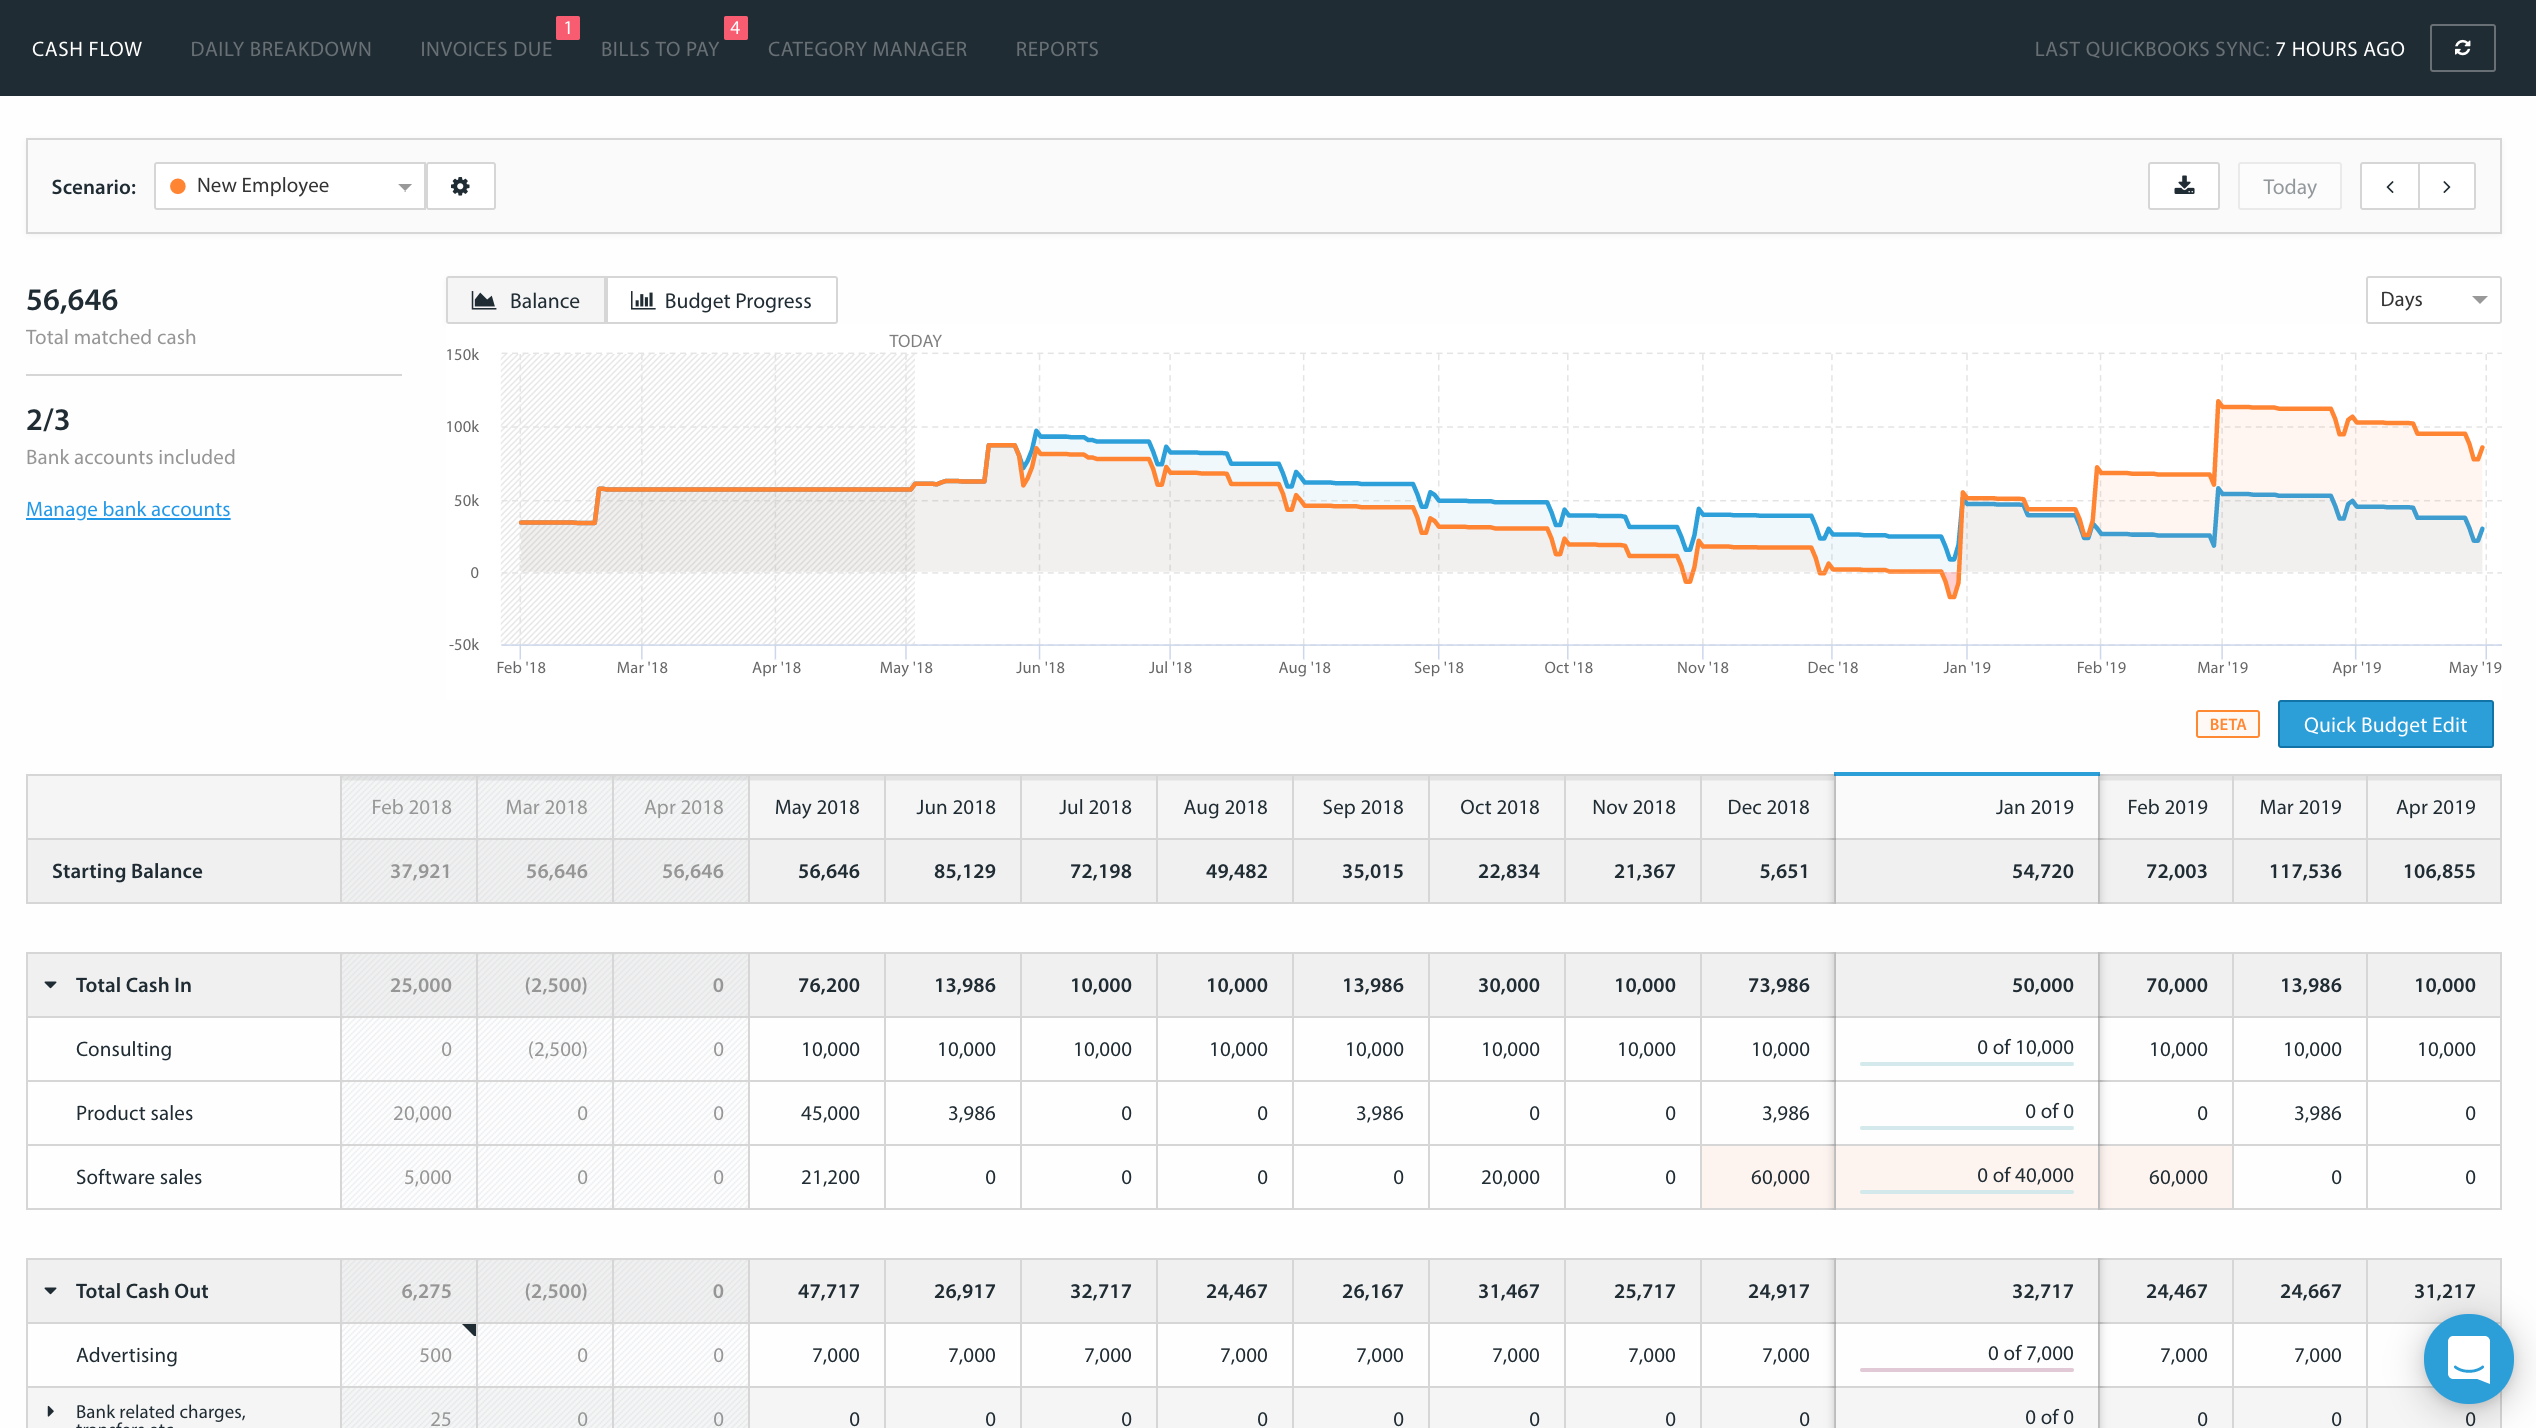Screen dimensions: 2536x1428
Task: Switch chart to Budget Progress view
Action: click(x=721, y=300)
